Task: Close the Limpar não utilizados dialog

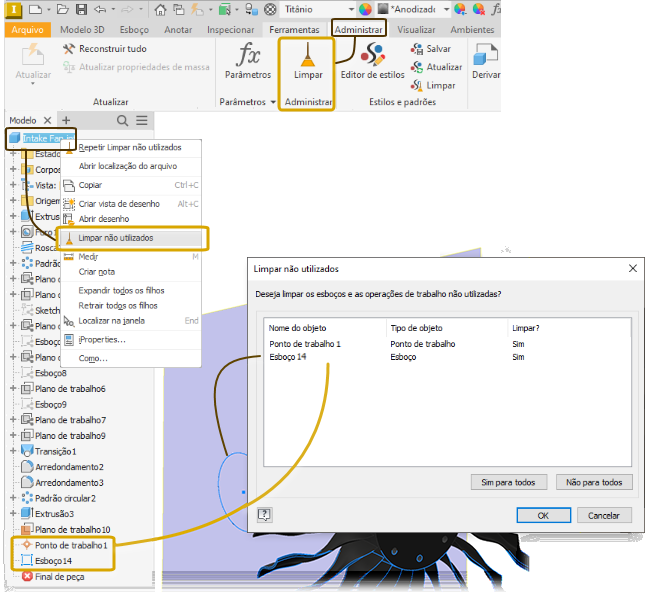Action: pyautogui.click(x=633, y=268)
